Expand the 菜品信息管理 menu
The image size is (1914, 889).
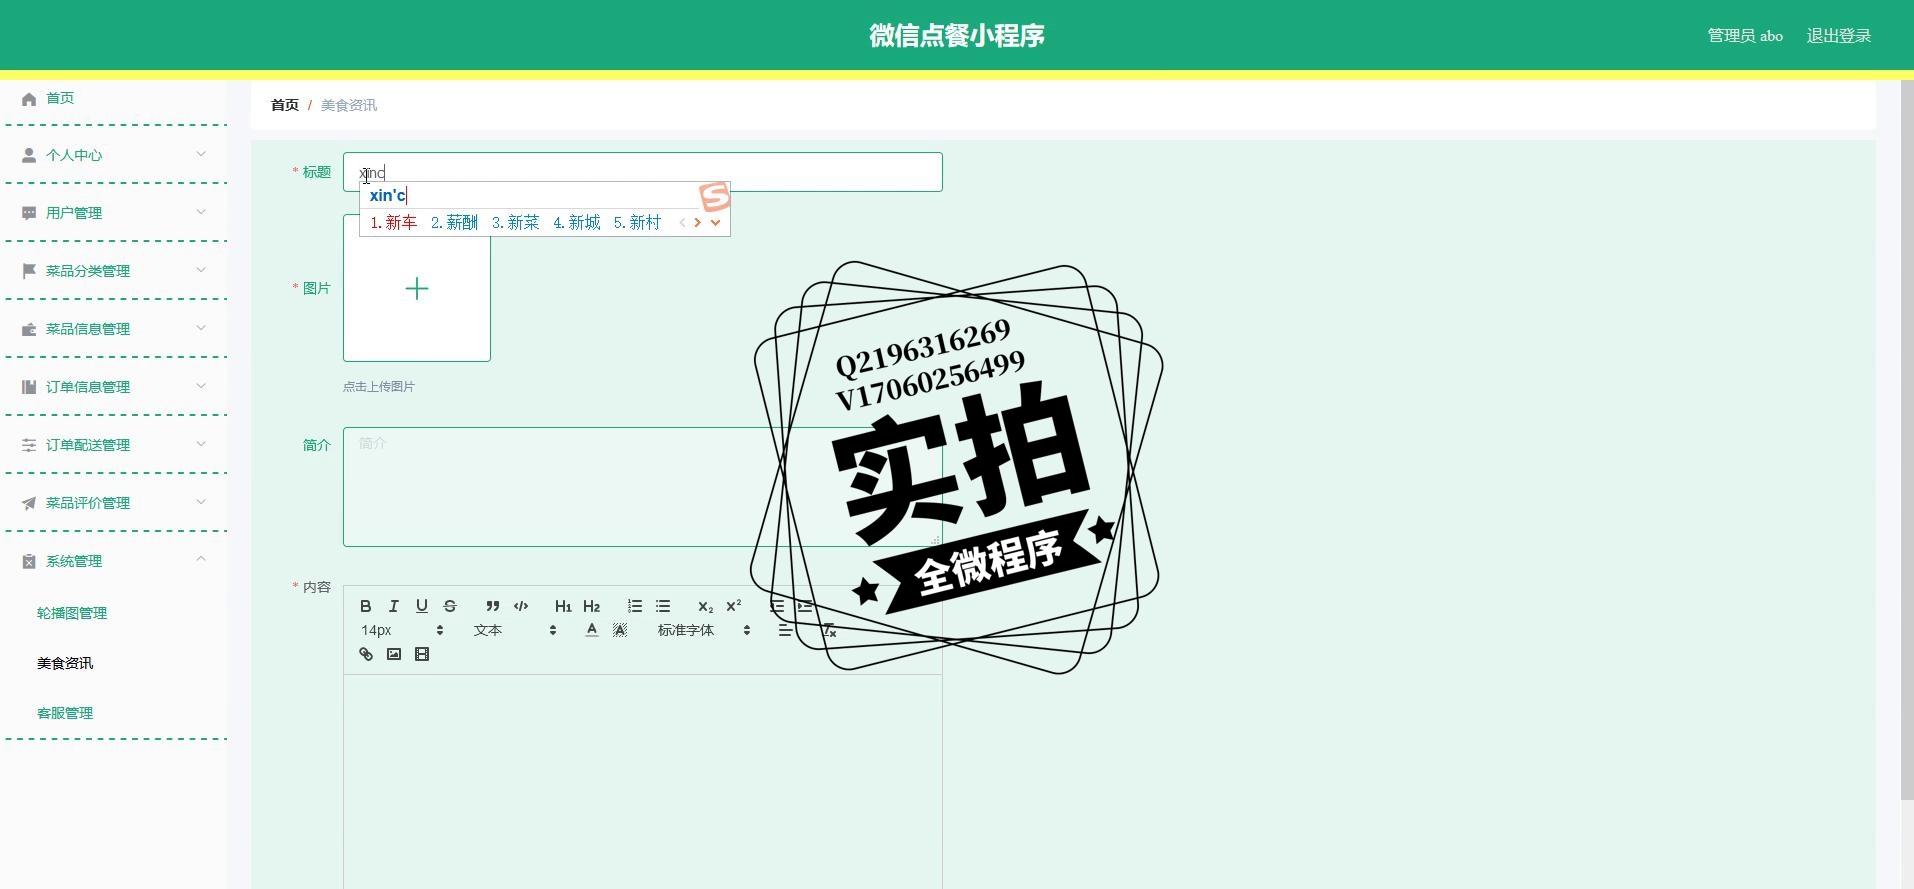click(116, 329)
